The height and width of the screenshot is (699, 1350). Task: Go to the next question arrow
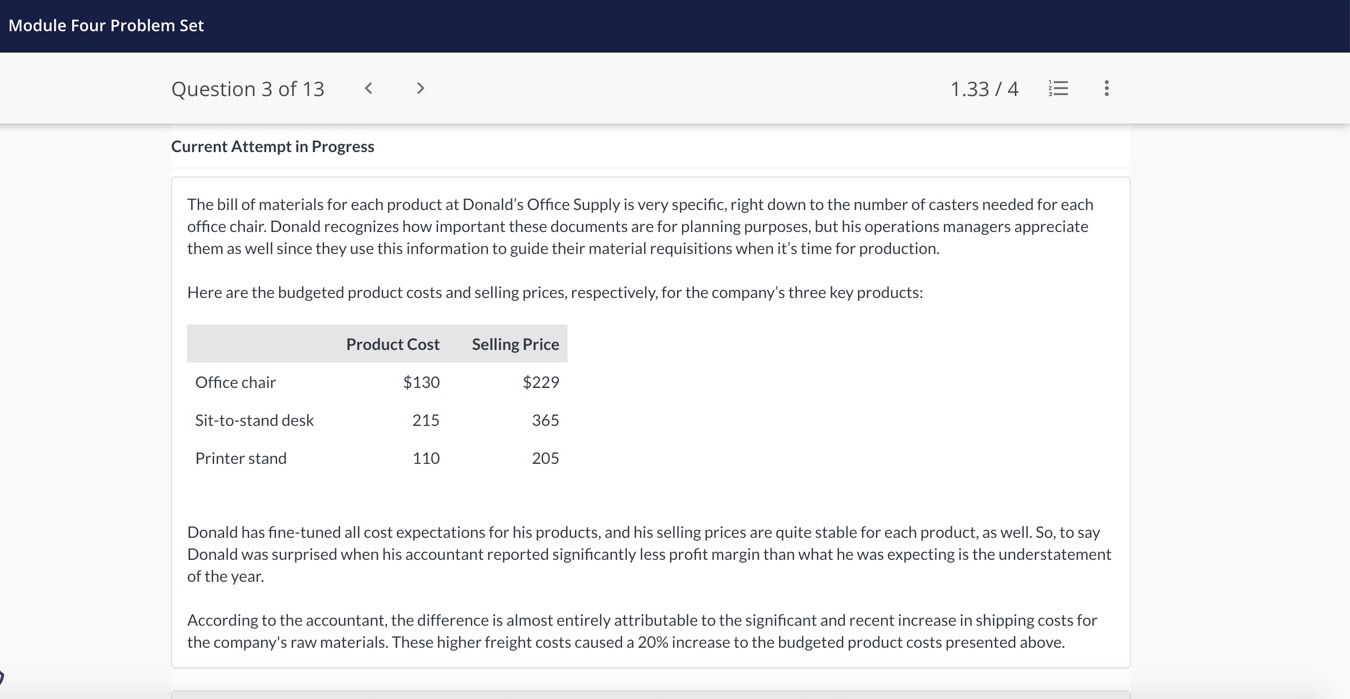[x=420, y=88]
